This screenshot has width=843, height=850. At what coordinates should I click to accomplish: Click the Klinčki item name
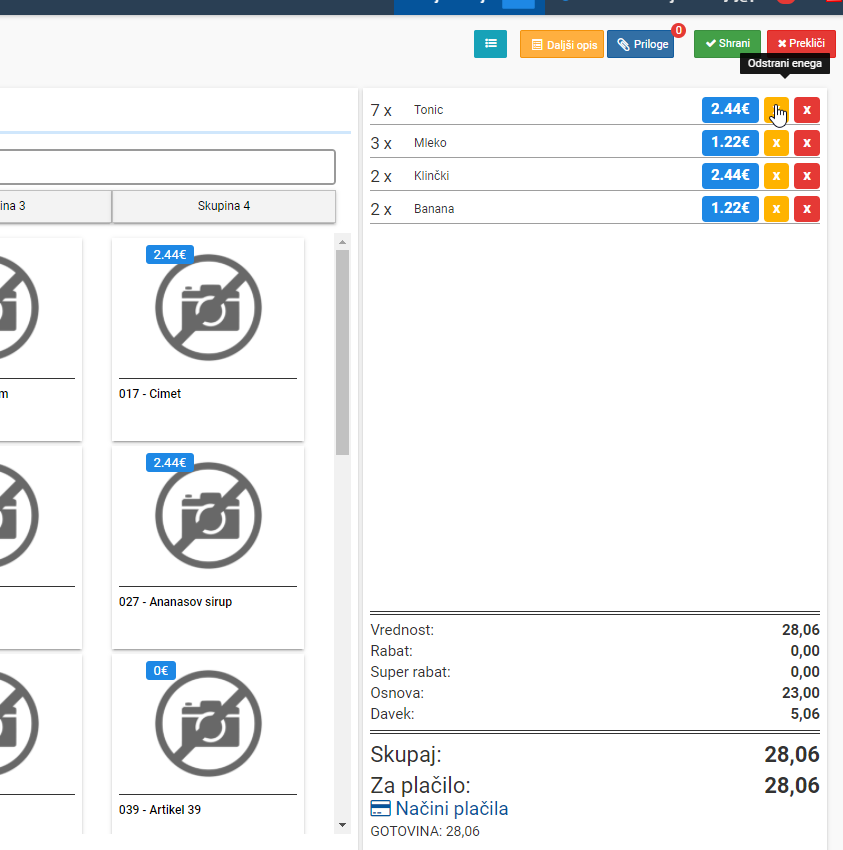pyautogui.click(x=432, y=176)
